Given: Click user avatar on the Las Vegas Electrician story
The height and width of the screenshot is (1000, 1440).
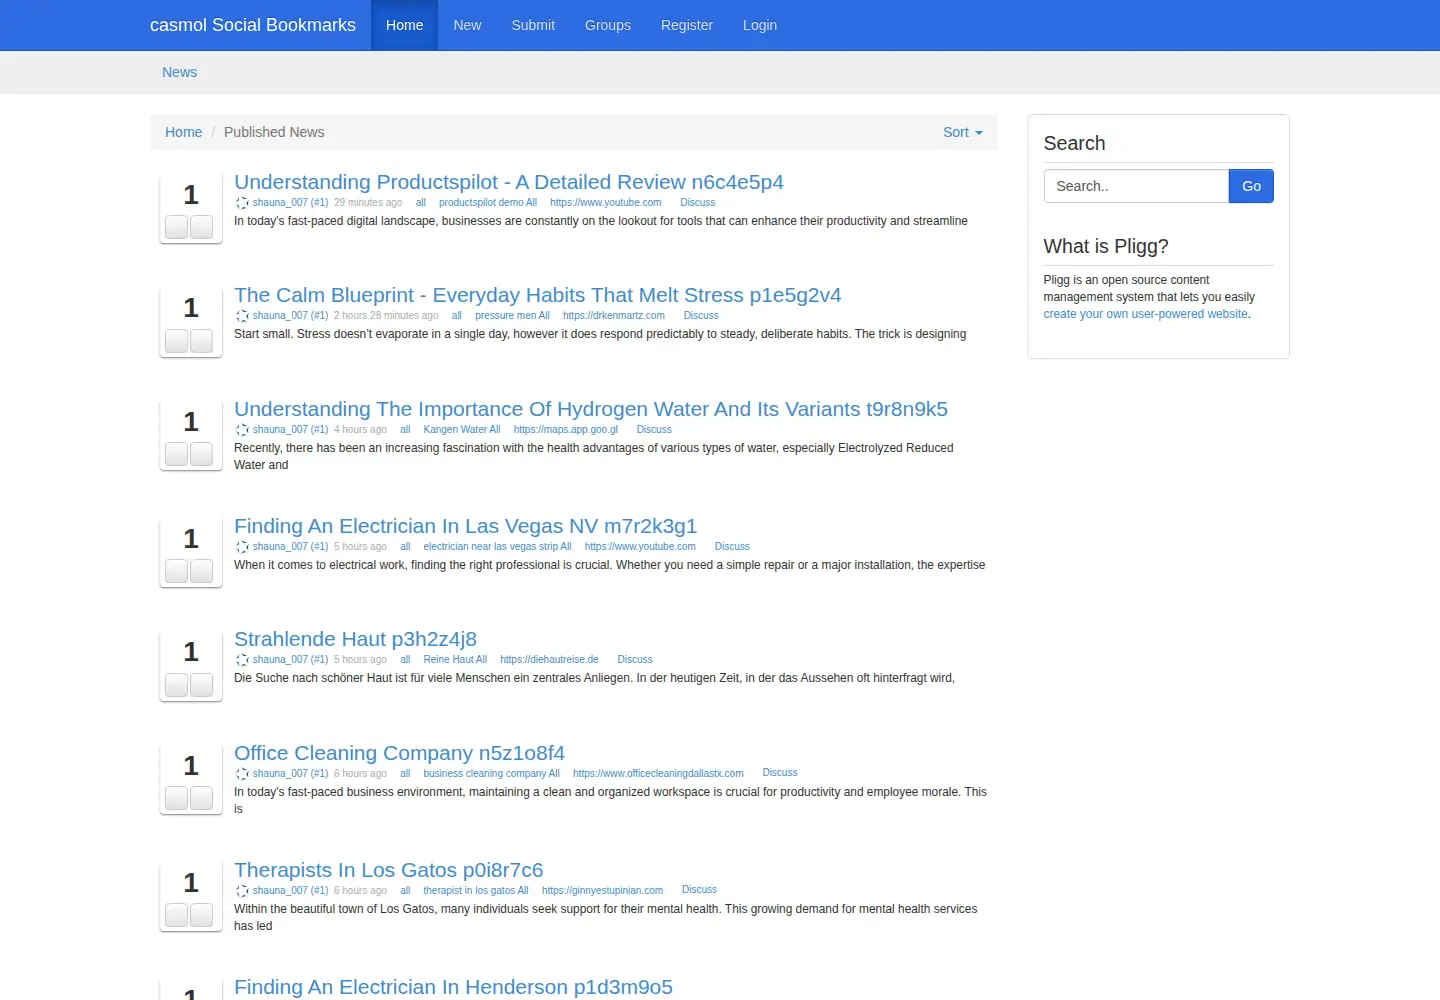Looking at the screenshot, I should (242, 547).
